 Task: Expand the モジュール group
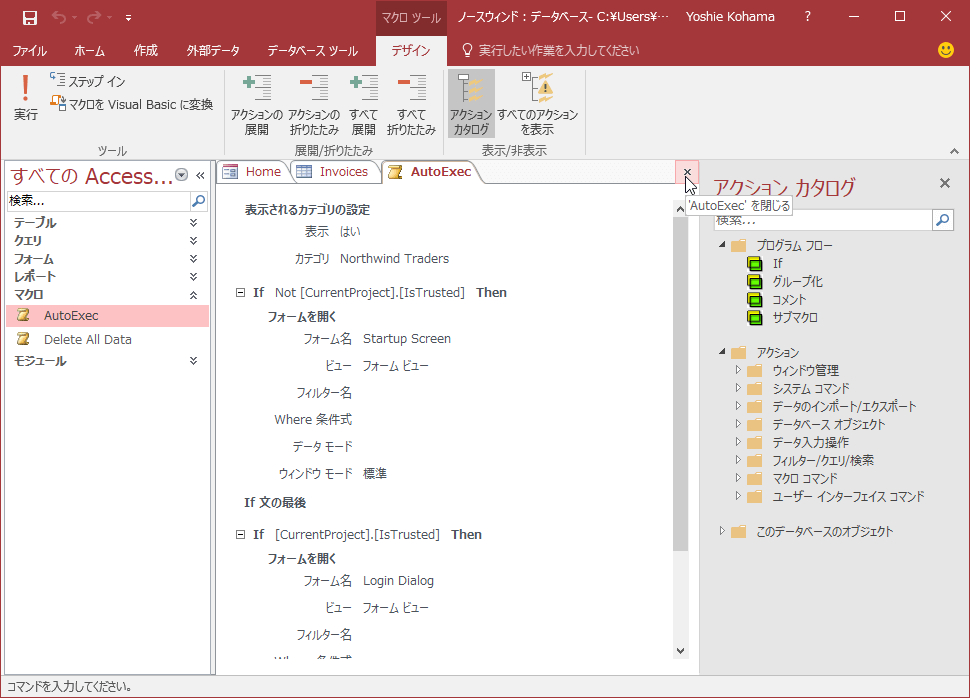194,361
